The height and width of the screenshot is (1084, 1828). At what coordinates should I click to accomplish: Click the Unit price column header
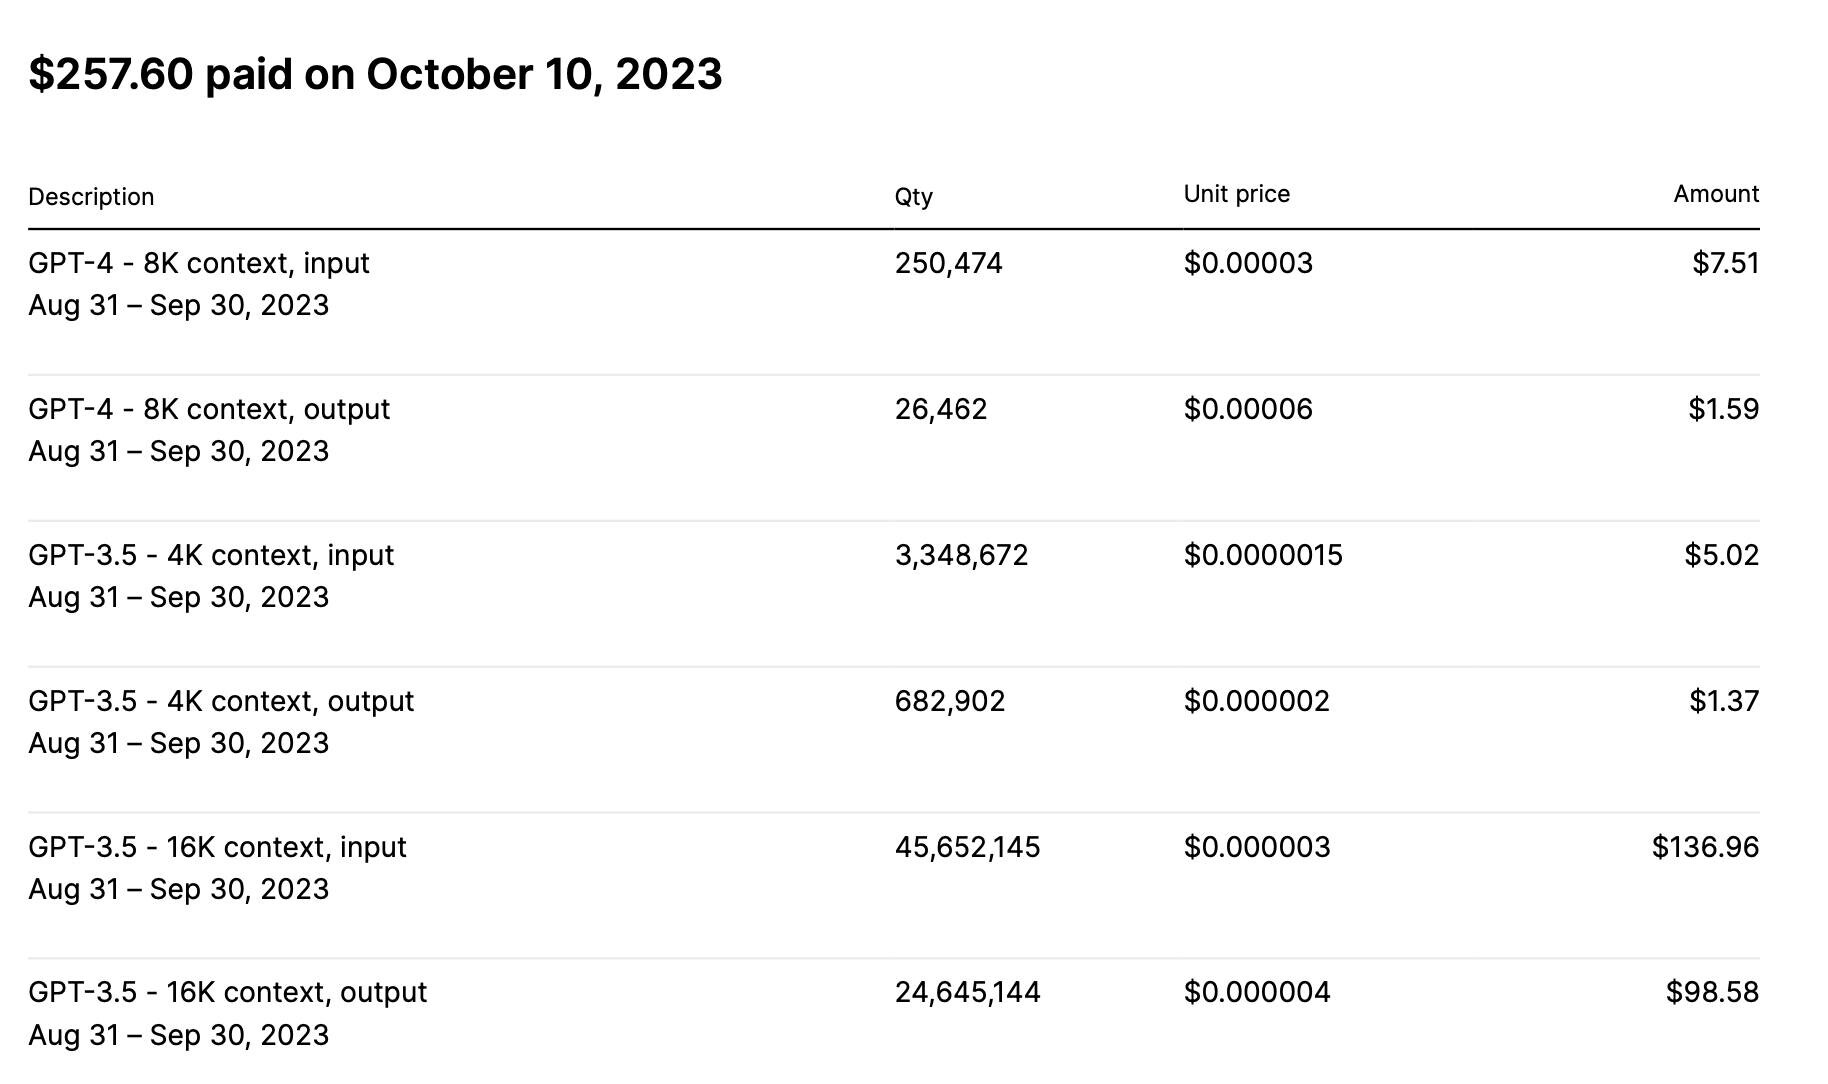1236,194
